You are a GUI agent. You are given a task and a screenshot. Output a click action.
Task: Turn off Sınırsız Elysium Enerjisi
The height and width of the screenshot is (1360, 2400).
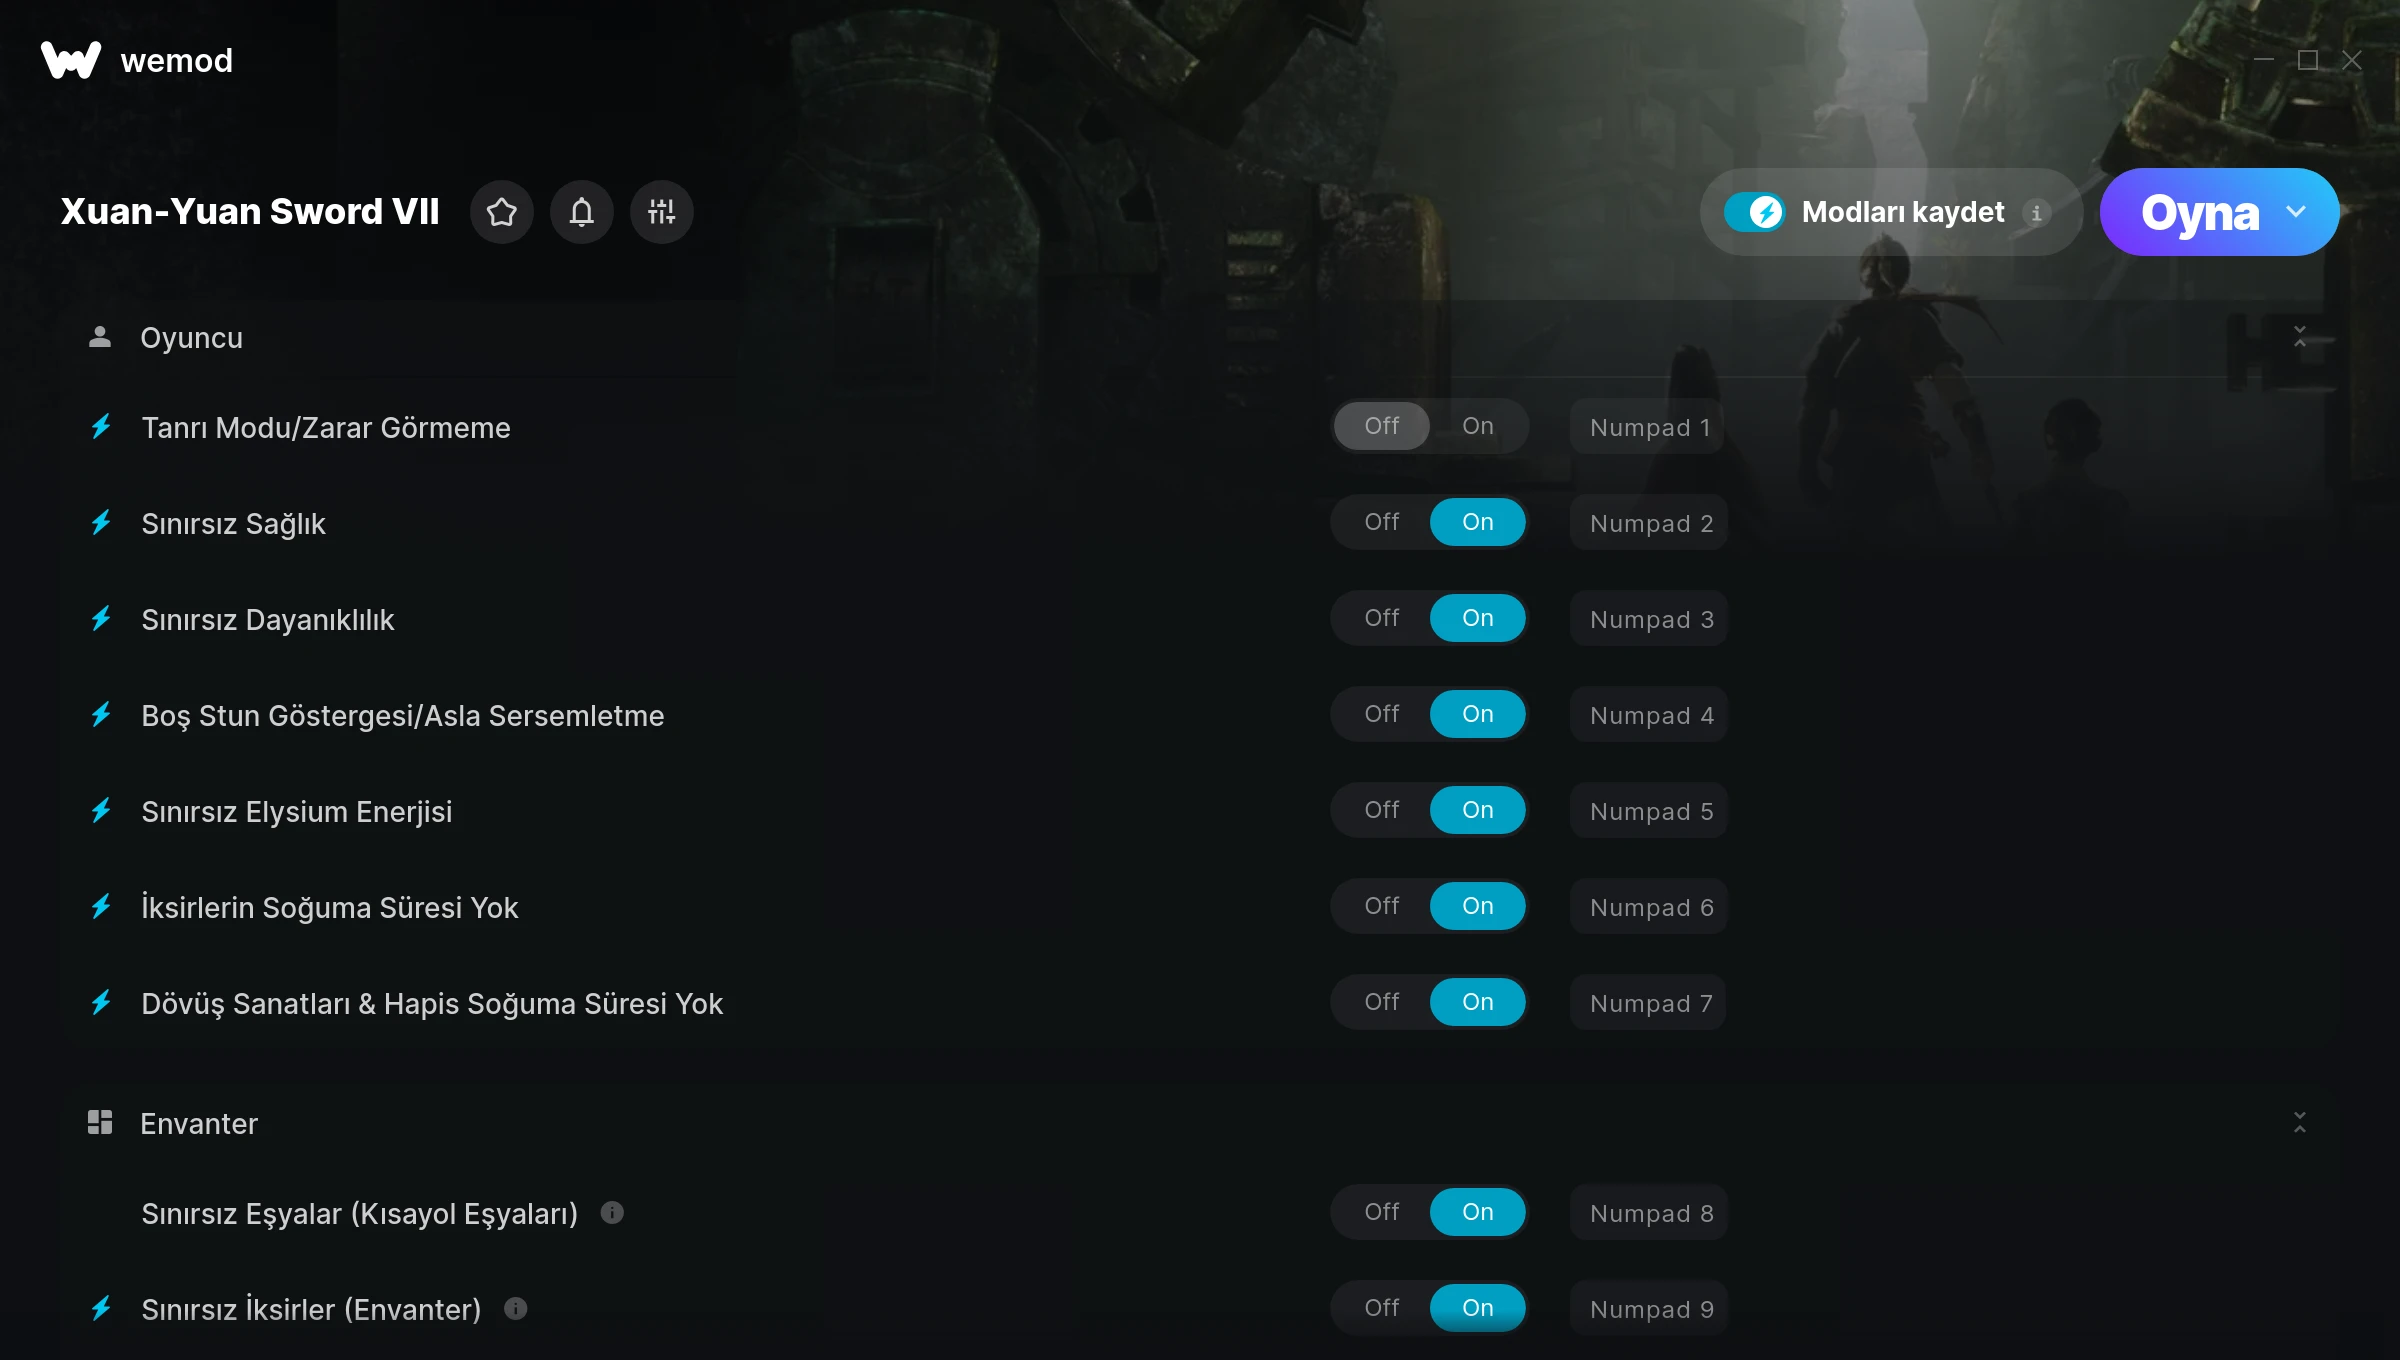(x=1382, y=810)
